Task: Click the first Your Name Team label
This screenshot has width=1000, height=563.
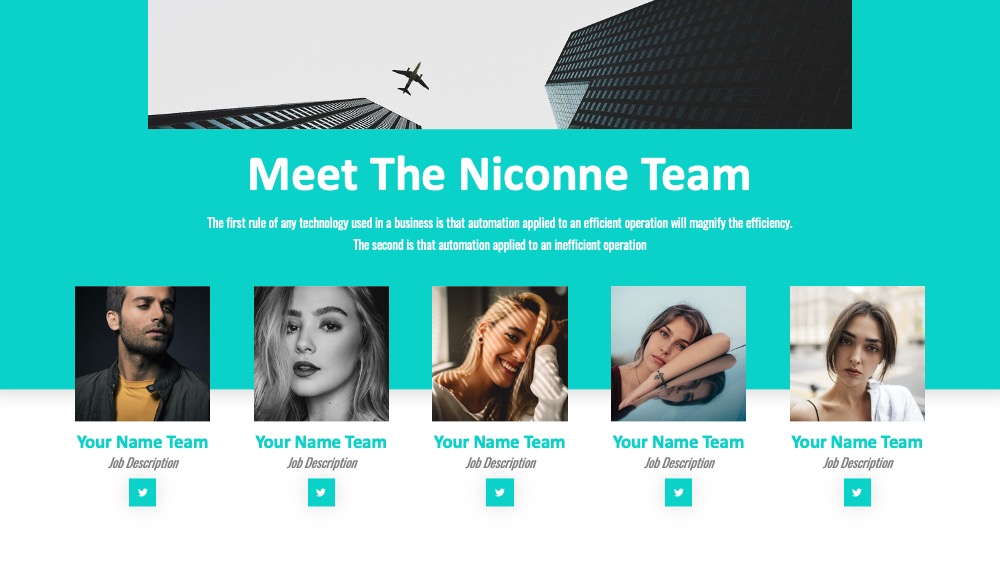Action: pos(142,442)
